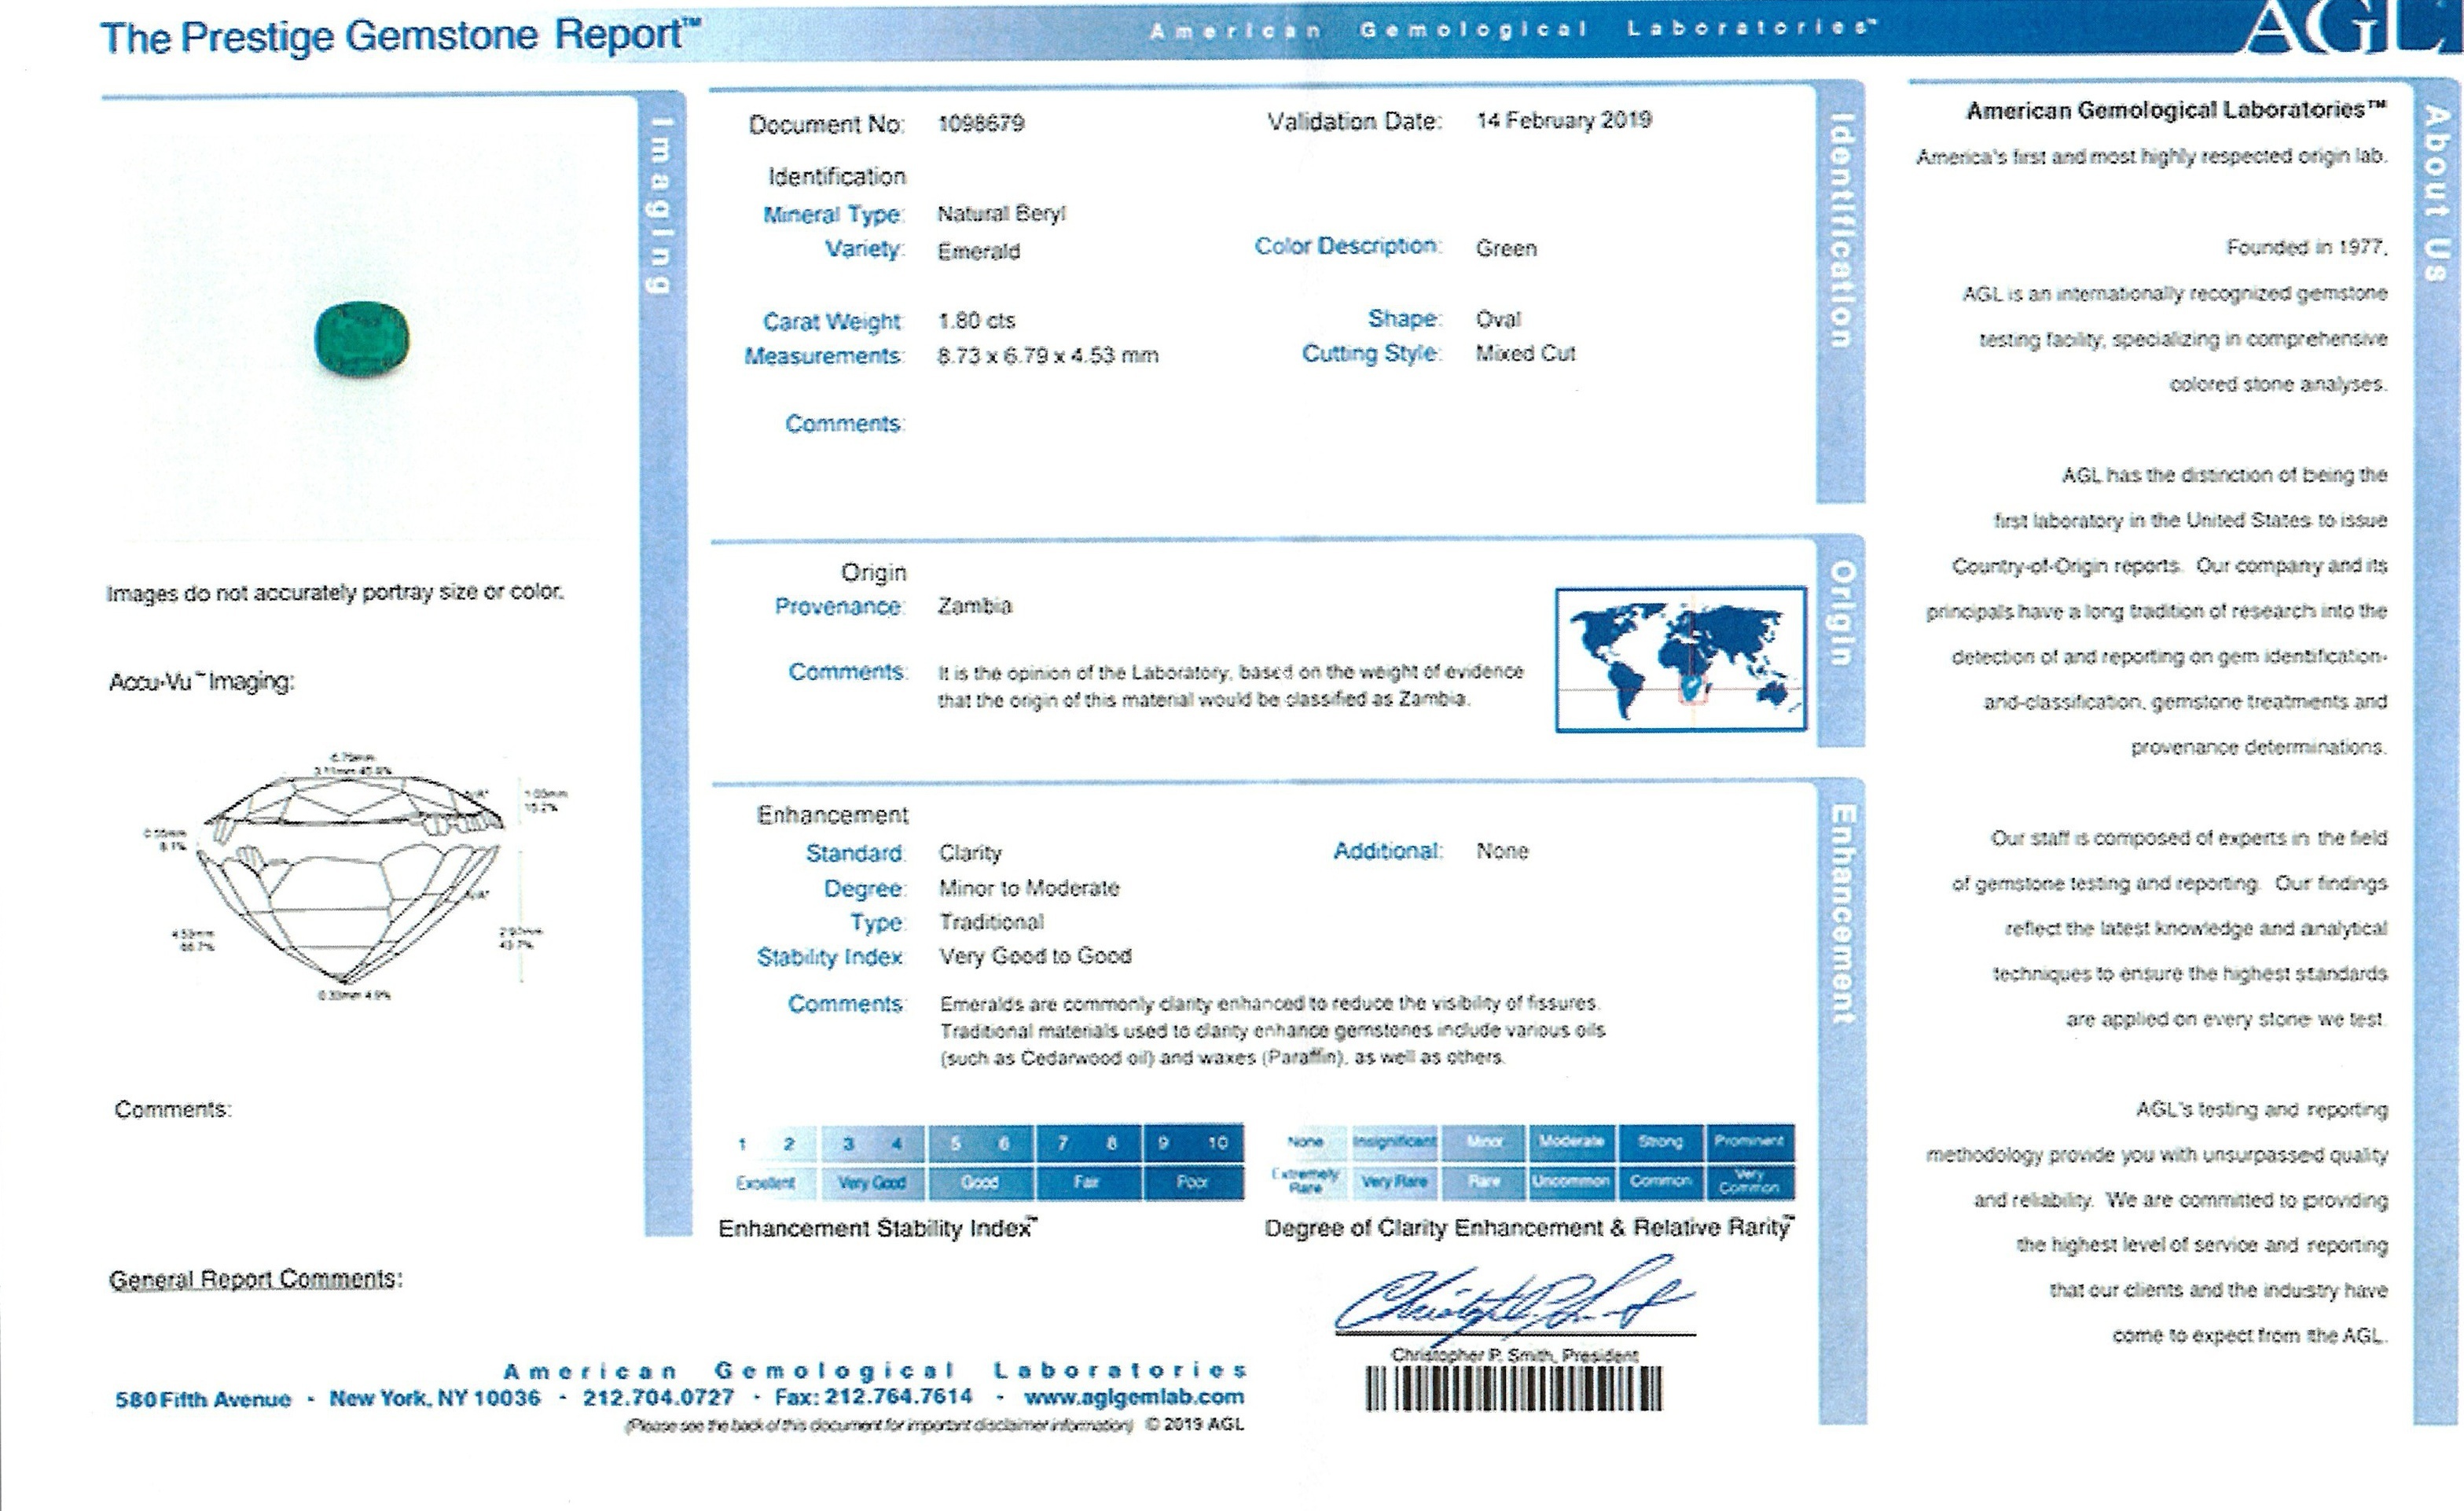Click the Prominent clarity enhancement cell
The height and width of the screenshot is (1511, 2464).
[x=1749, y=1141]
